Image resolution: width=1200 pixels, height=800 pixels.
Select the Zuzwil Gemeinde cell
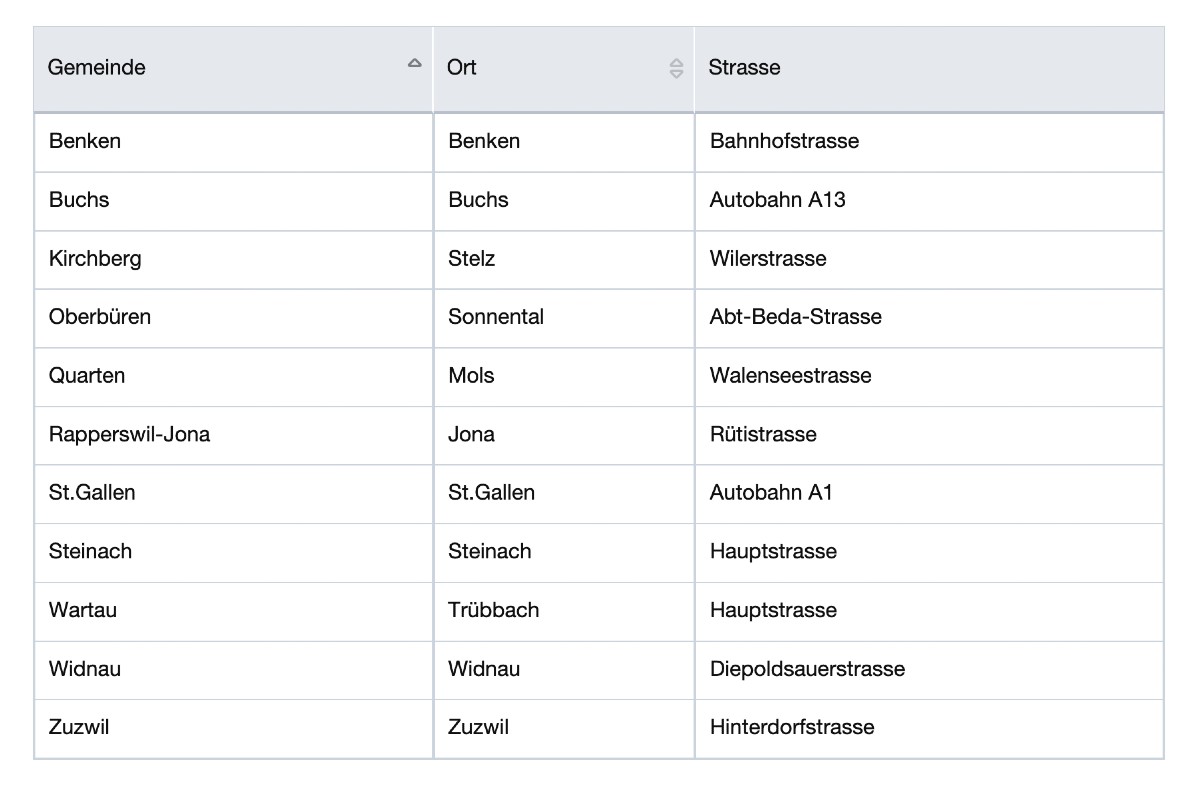click(x=233, y=728)
